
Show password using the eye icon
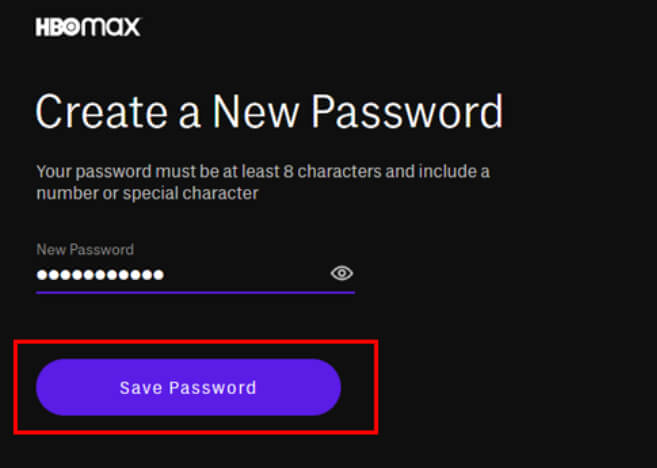tap(342, 274)
